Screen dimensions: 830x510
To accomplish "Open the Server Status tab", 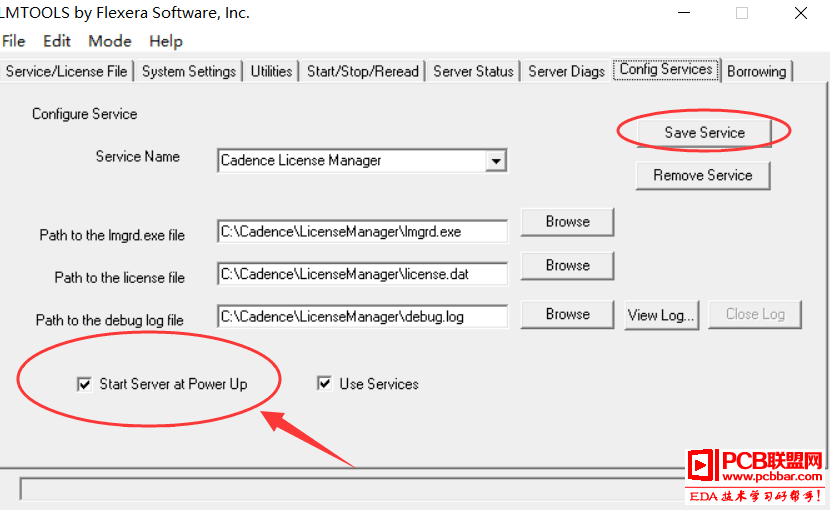I will click(473, 71).
